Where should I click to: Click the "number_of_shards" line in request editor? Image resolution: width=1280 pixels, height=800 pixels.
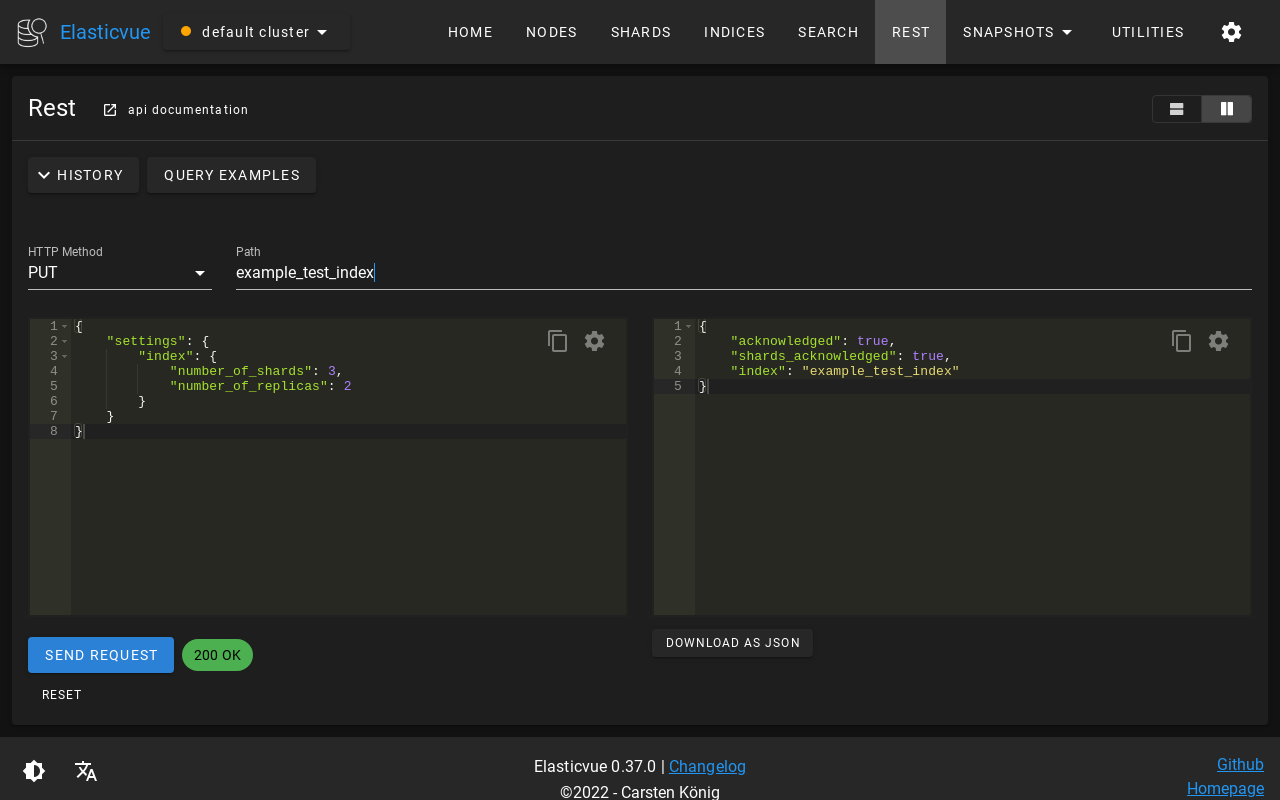(255, 371)
